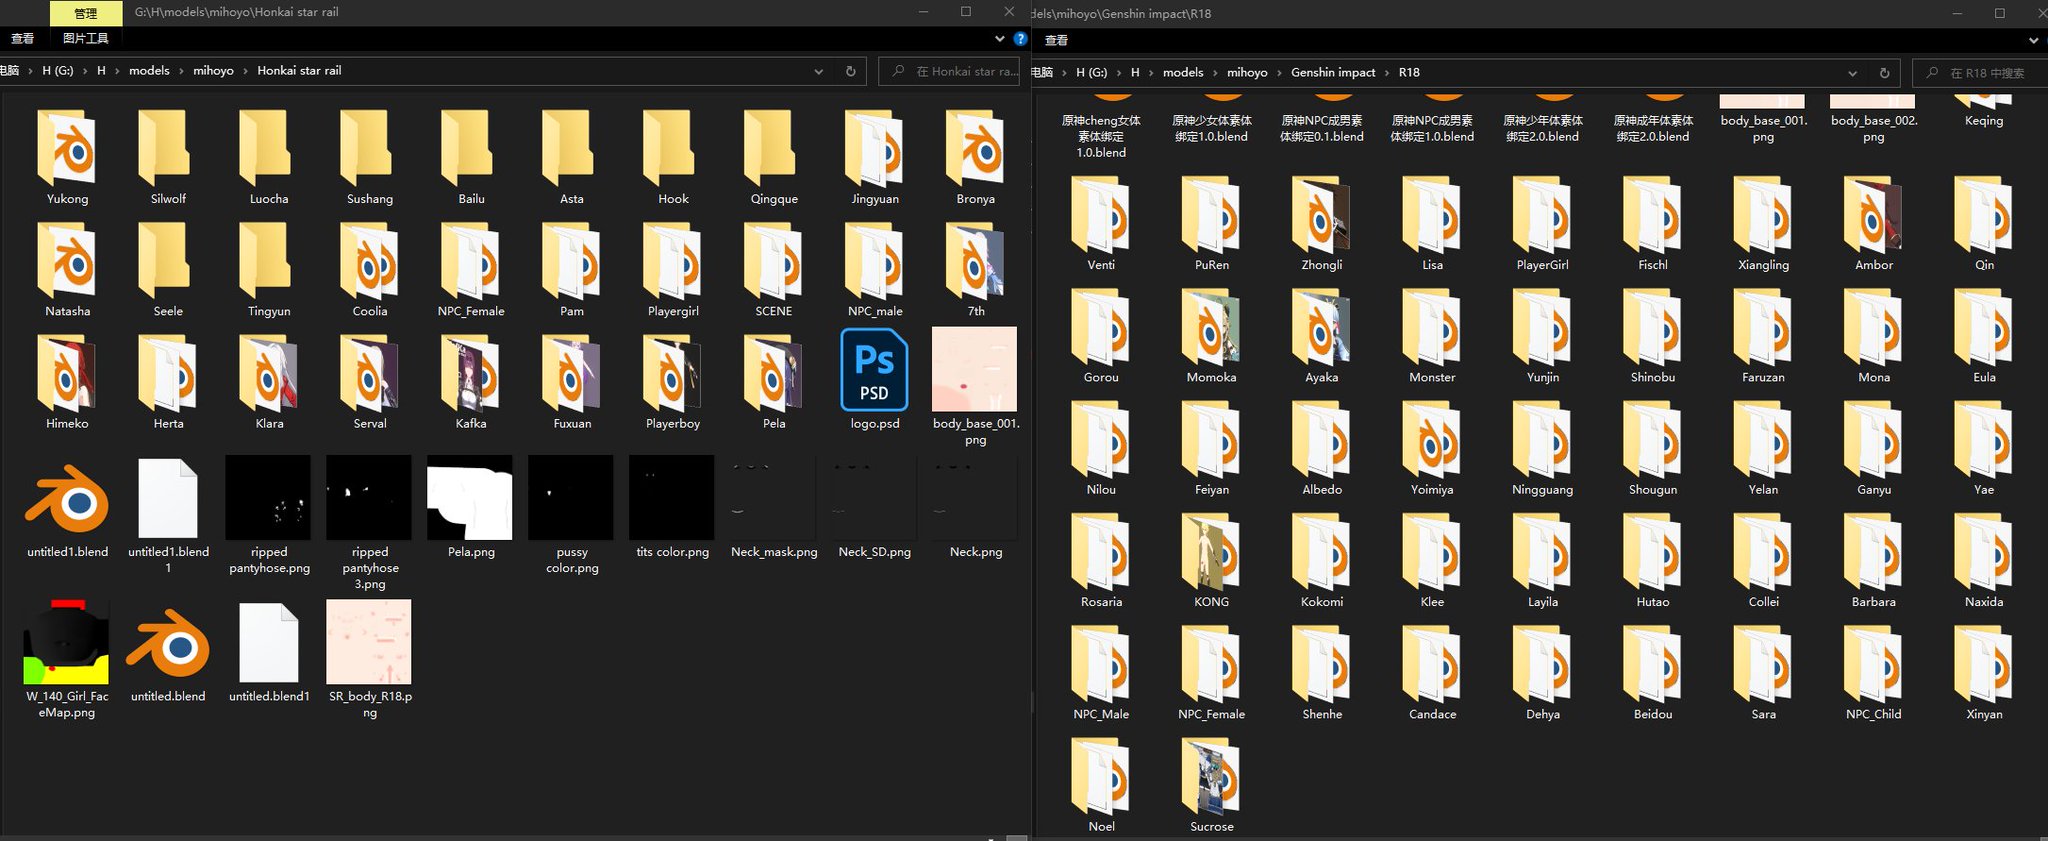2048x841 pixels.
Task: Select the Neck_SD.png thumbnail
Action: click(x=874, y=497)
